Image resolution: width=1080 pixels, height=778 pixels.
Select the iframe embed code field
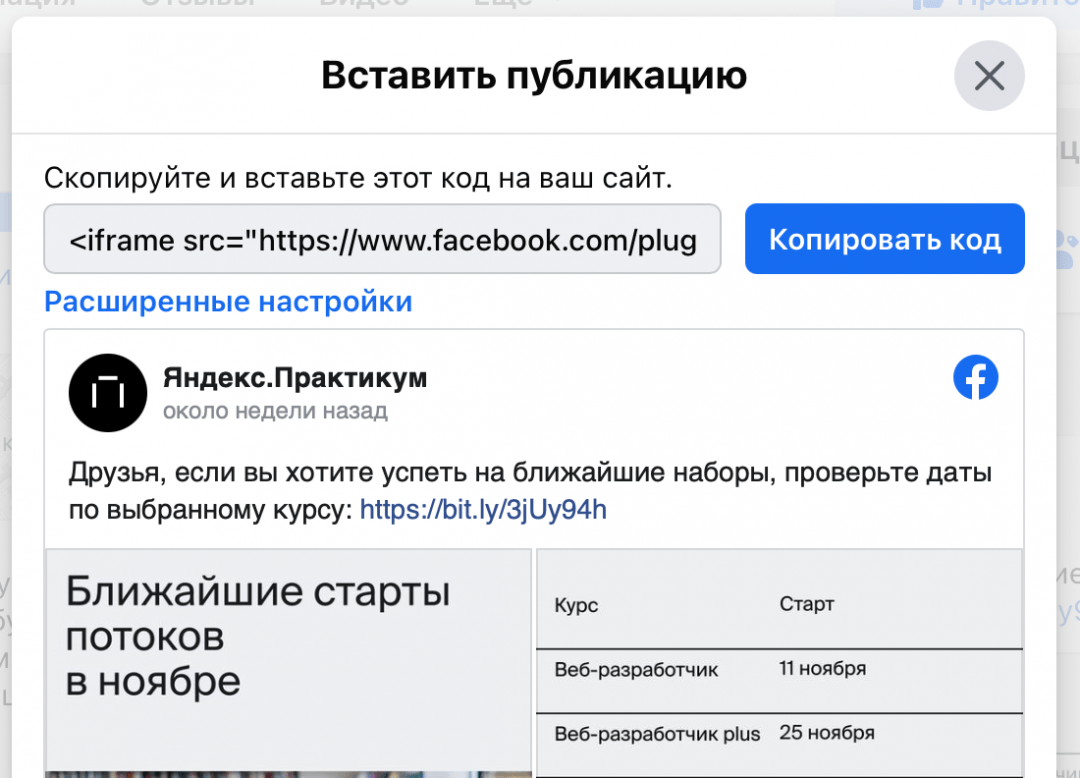coord(381,238)
